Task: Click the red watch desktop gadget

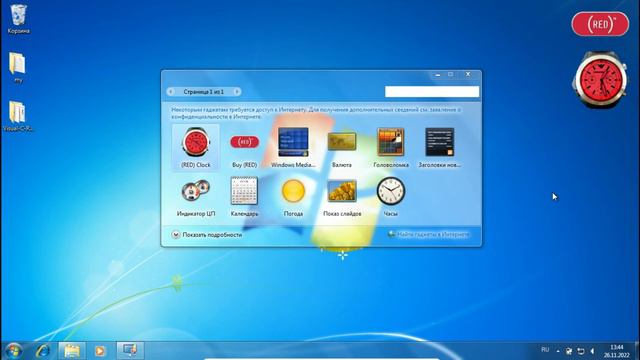Action: [x=600, y=80]
